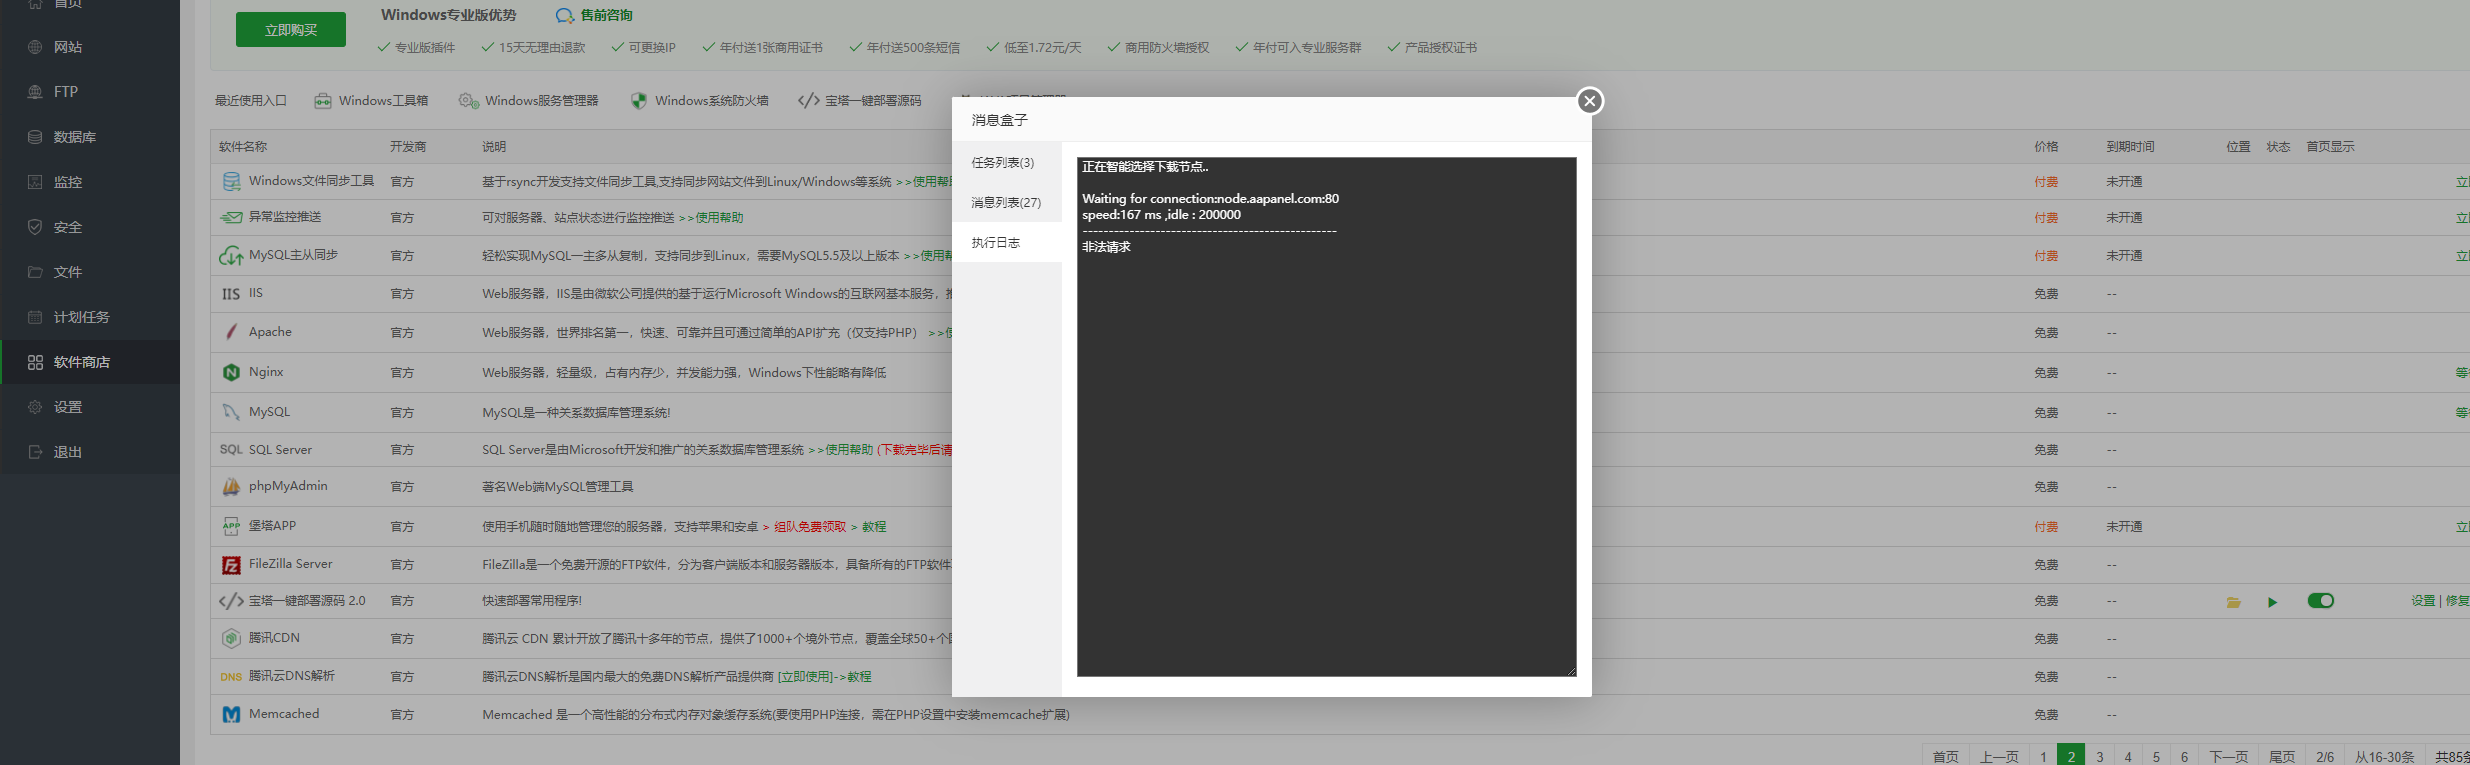Click the Windows文件同步工具 icon
The image size is (2470, 765).
[x=231, y=181]
